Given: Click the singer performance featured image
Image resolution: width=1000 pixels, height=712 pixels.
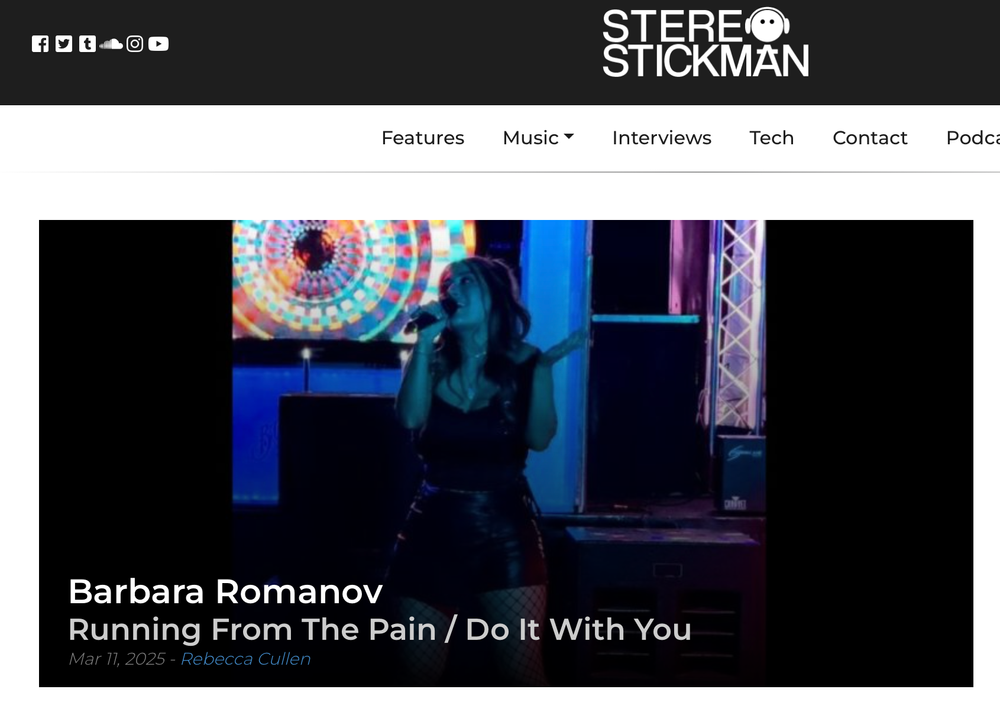Looking at the screenshot, I should [506, 453].
